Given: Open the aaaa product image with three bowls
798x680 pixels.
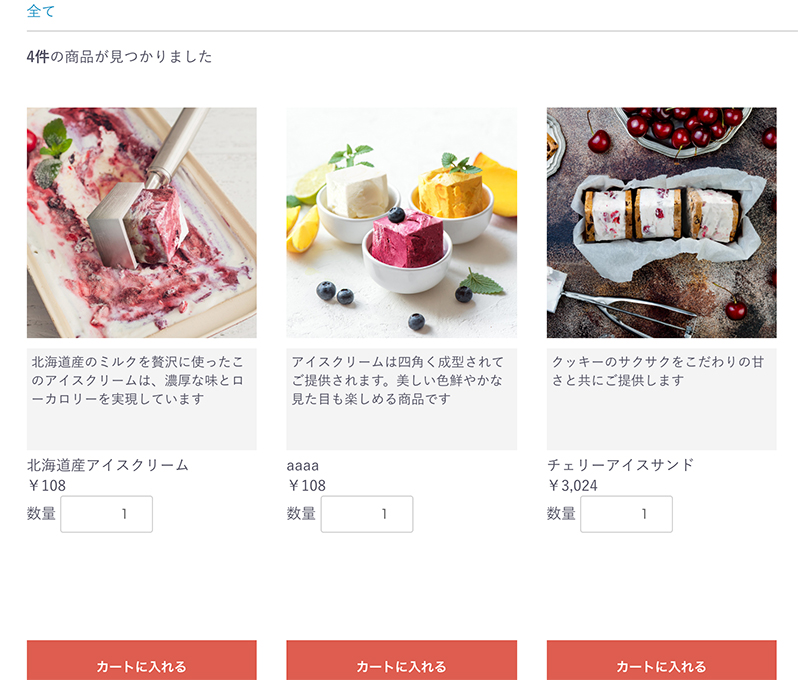Looking at the screenshot, I should [402, 222].
